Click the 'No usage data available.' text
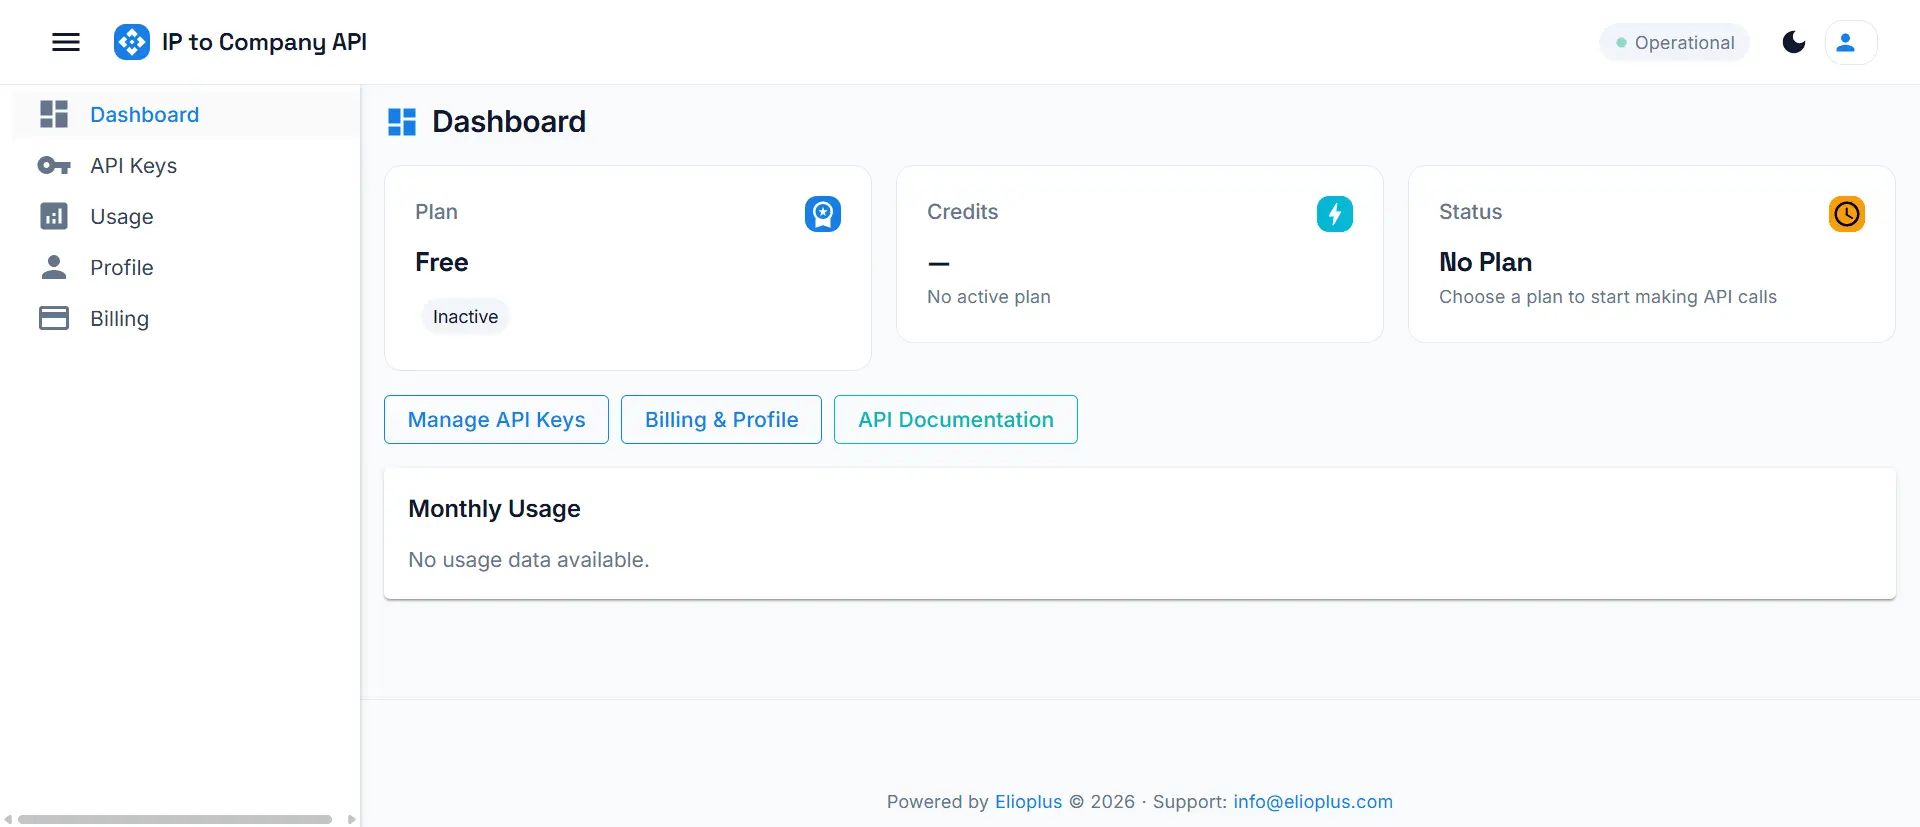 coord(528,560)
